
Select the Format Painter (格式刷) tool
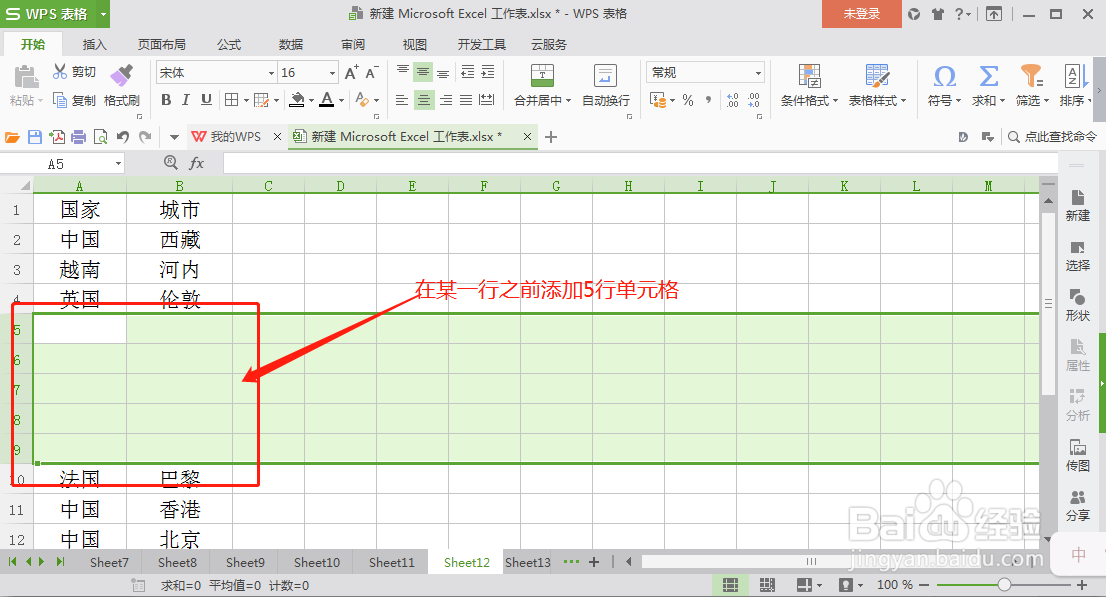[x=121, y=85]
